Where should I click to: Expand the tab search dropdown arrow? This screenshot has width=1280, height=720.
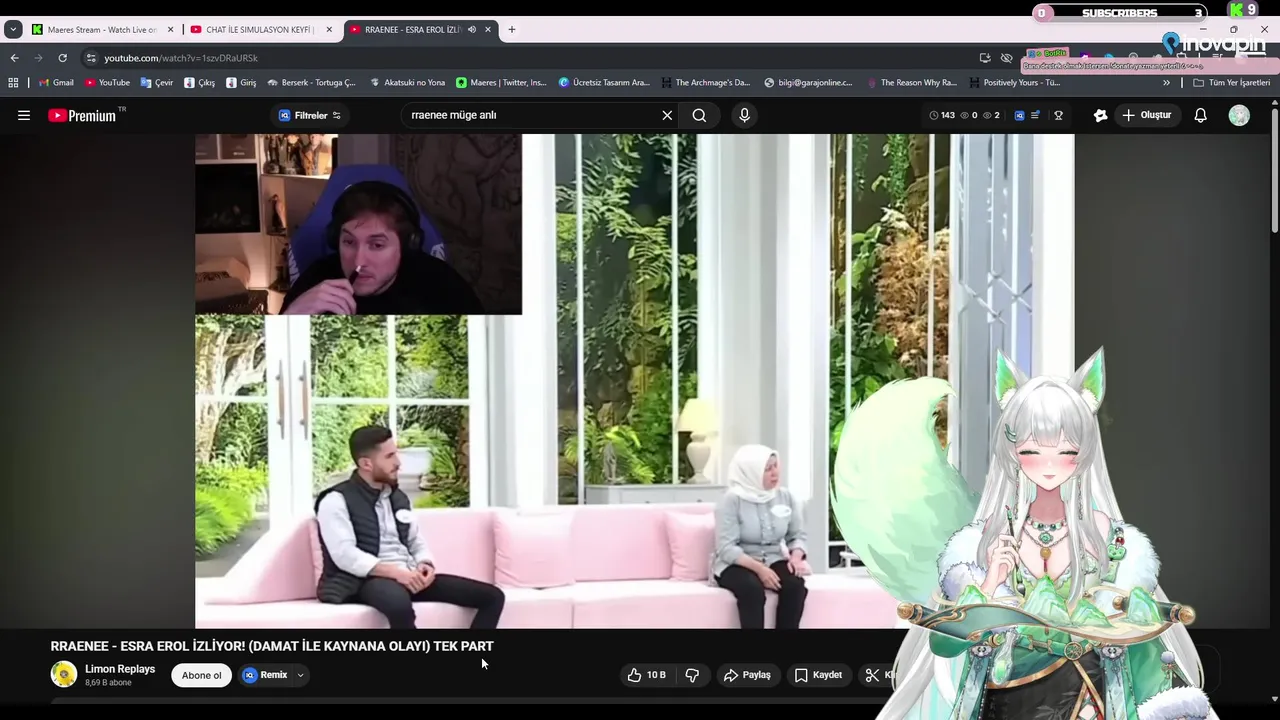click(x=13, y=30)
